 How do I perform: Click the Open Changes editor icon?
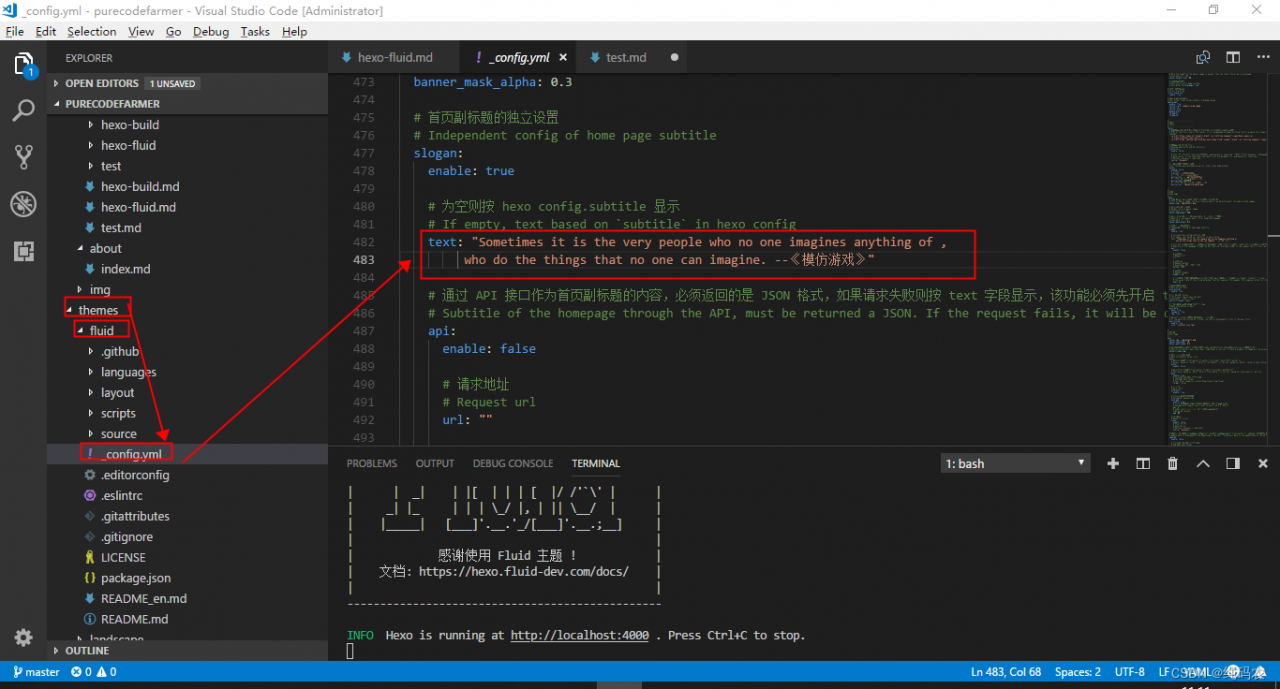tap(1203, 57)
